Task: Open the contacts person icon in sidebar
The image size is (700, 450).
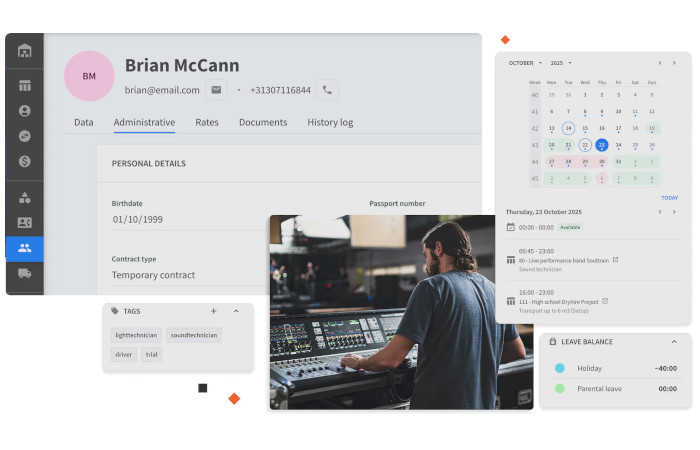Action: [25, 111]
